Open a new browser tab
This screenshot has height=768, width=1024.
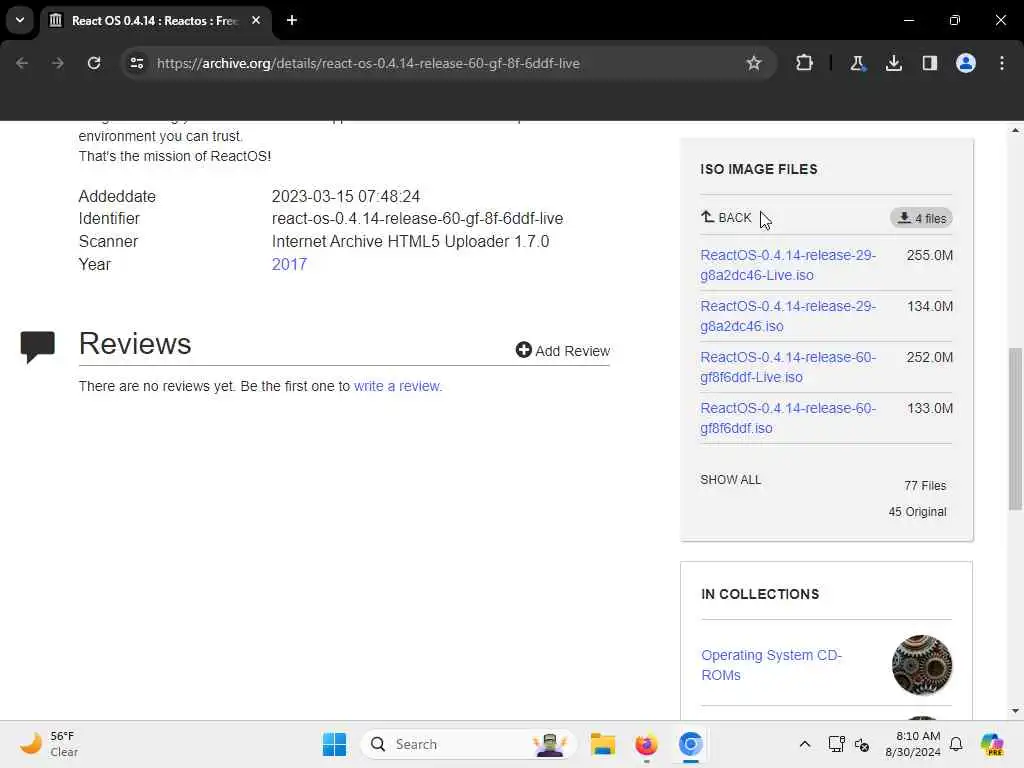tap(292, 20)
